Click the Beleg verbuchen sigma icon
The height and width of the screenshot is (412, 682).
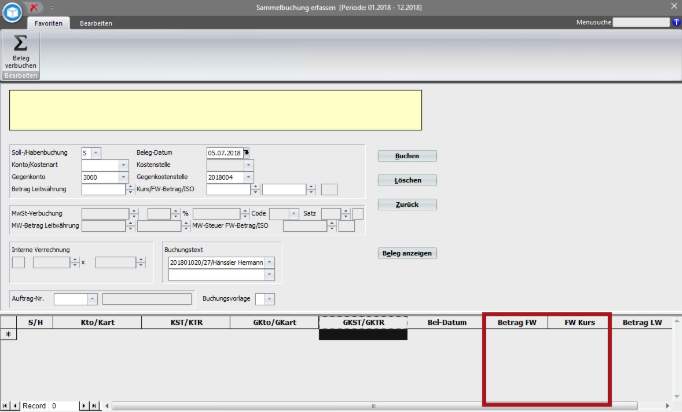[x=20, y=48]
